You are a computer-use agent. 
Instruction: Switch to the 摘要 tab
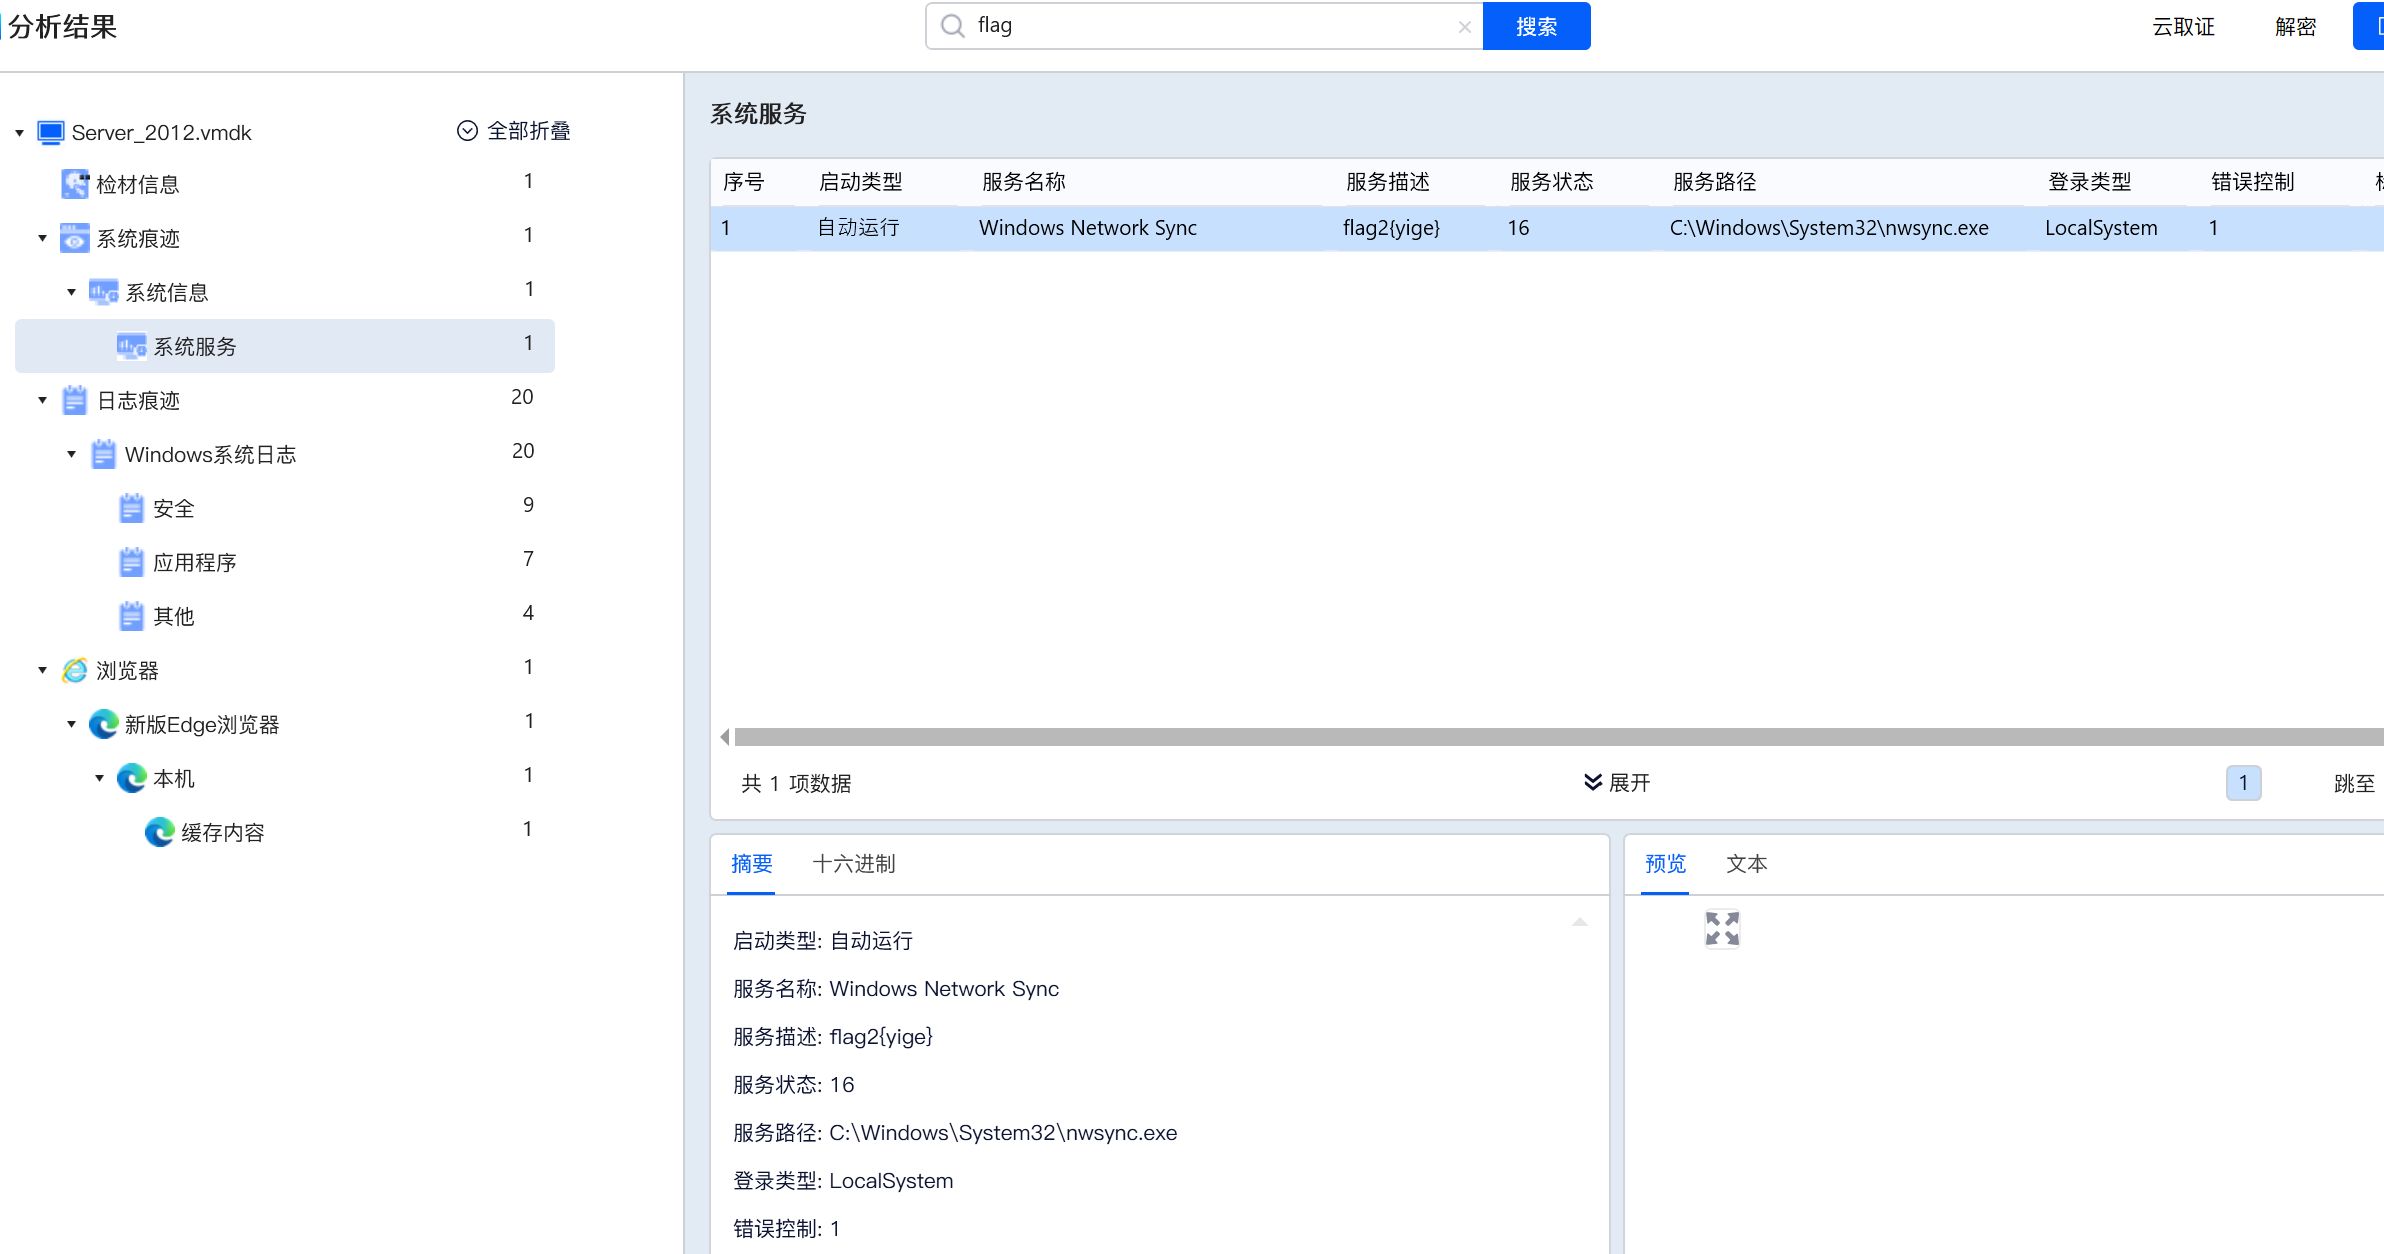tap(751, 864)
